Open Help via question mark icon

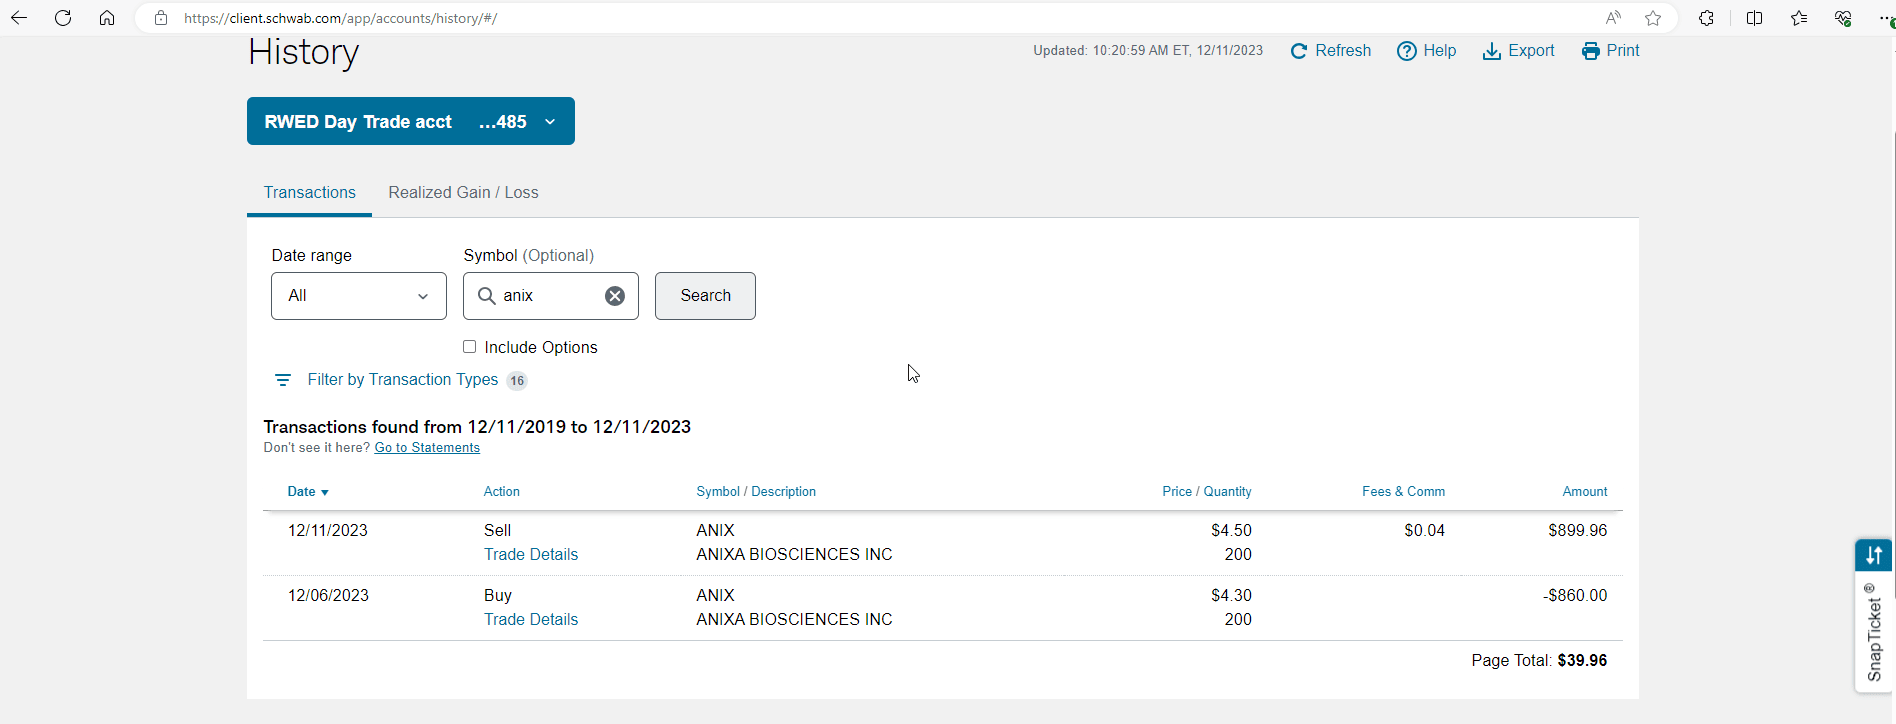tap(1406, 51)
